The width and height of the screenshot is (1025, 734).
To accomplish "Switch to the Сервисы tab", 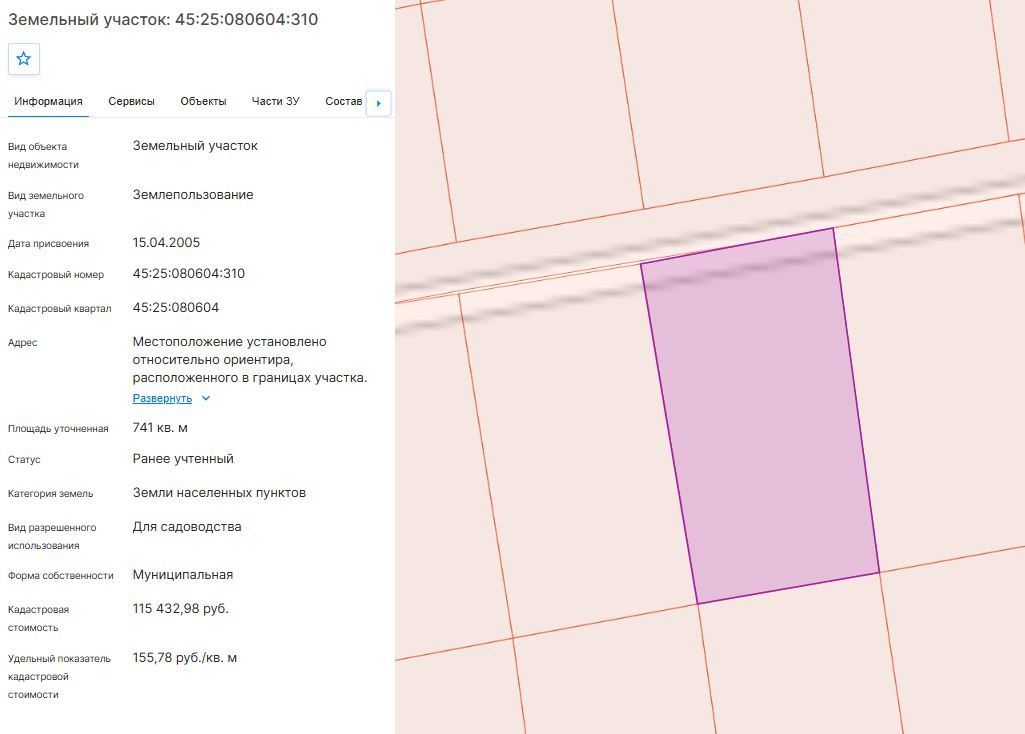I will (x=131, y=101).
